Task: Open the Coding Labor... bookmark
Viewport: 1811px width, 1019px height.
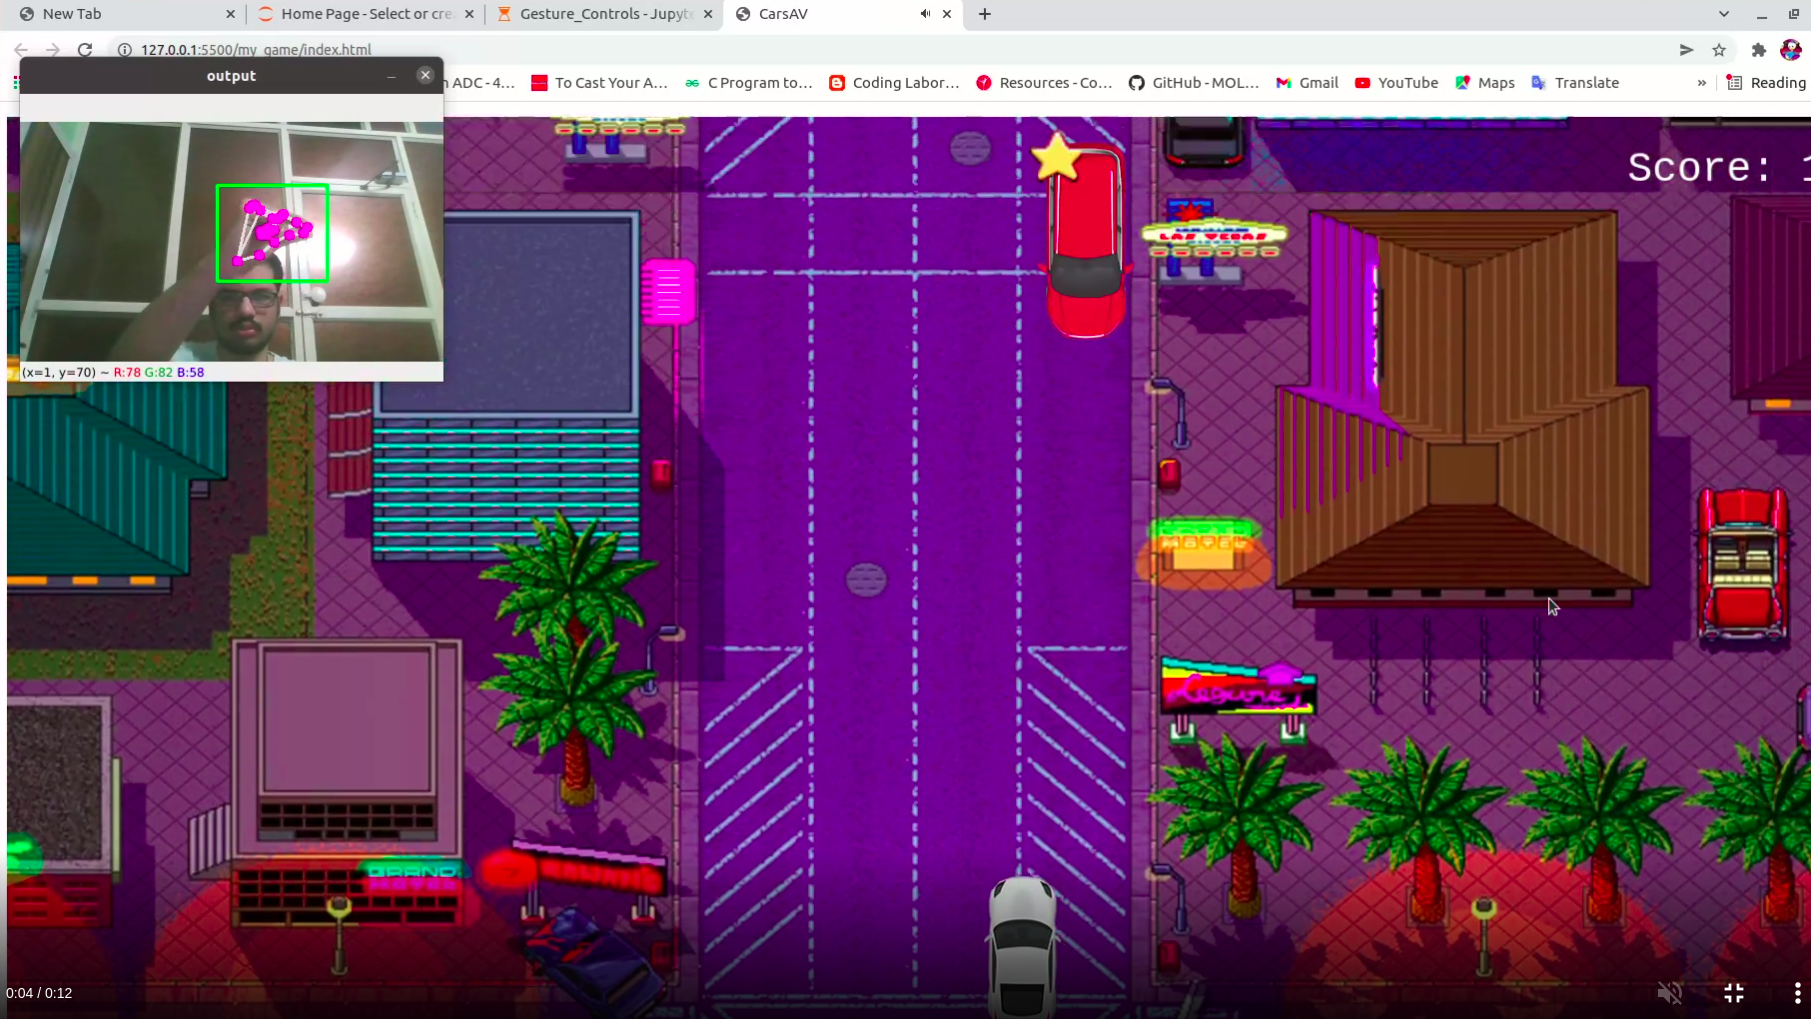Action: point(894,83)
